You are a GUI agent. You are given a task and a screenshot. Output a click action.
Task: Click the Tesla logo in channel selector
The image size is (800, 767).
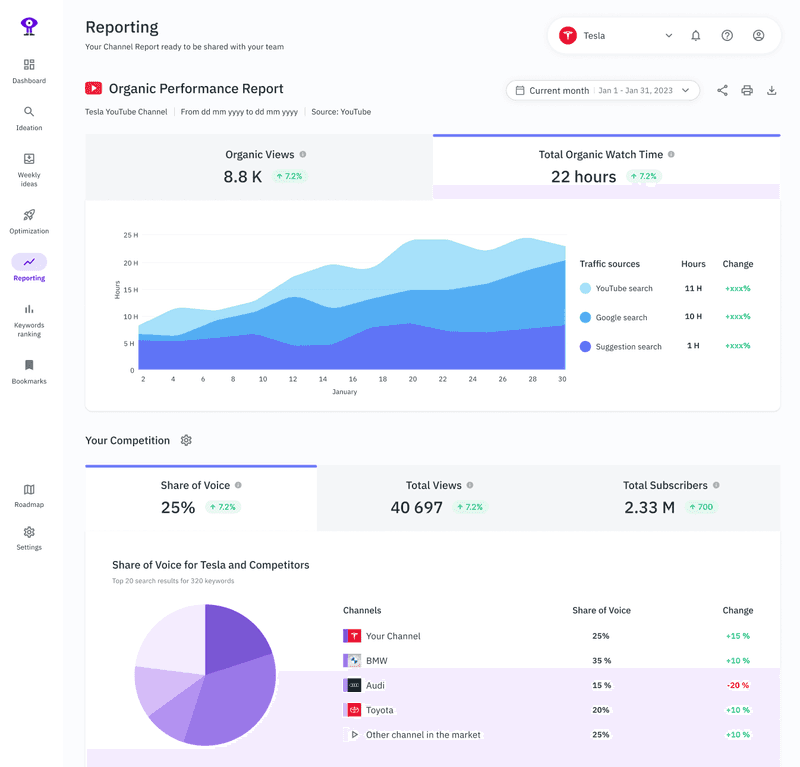tap(568, 36)
